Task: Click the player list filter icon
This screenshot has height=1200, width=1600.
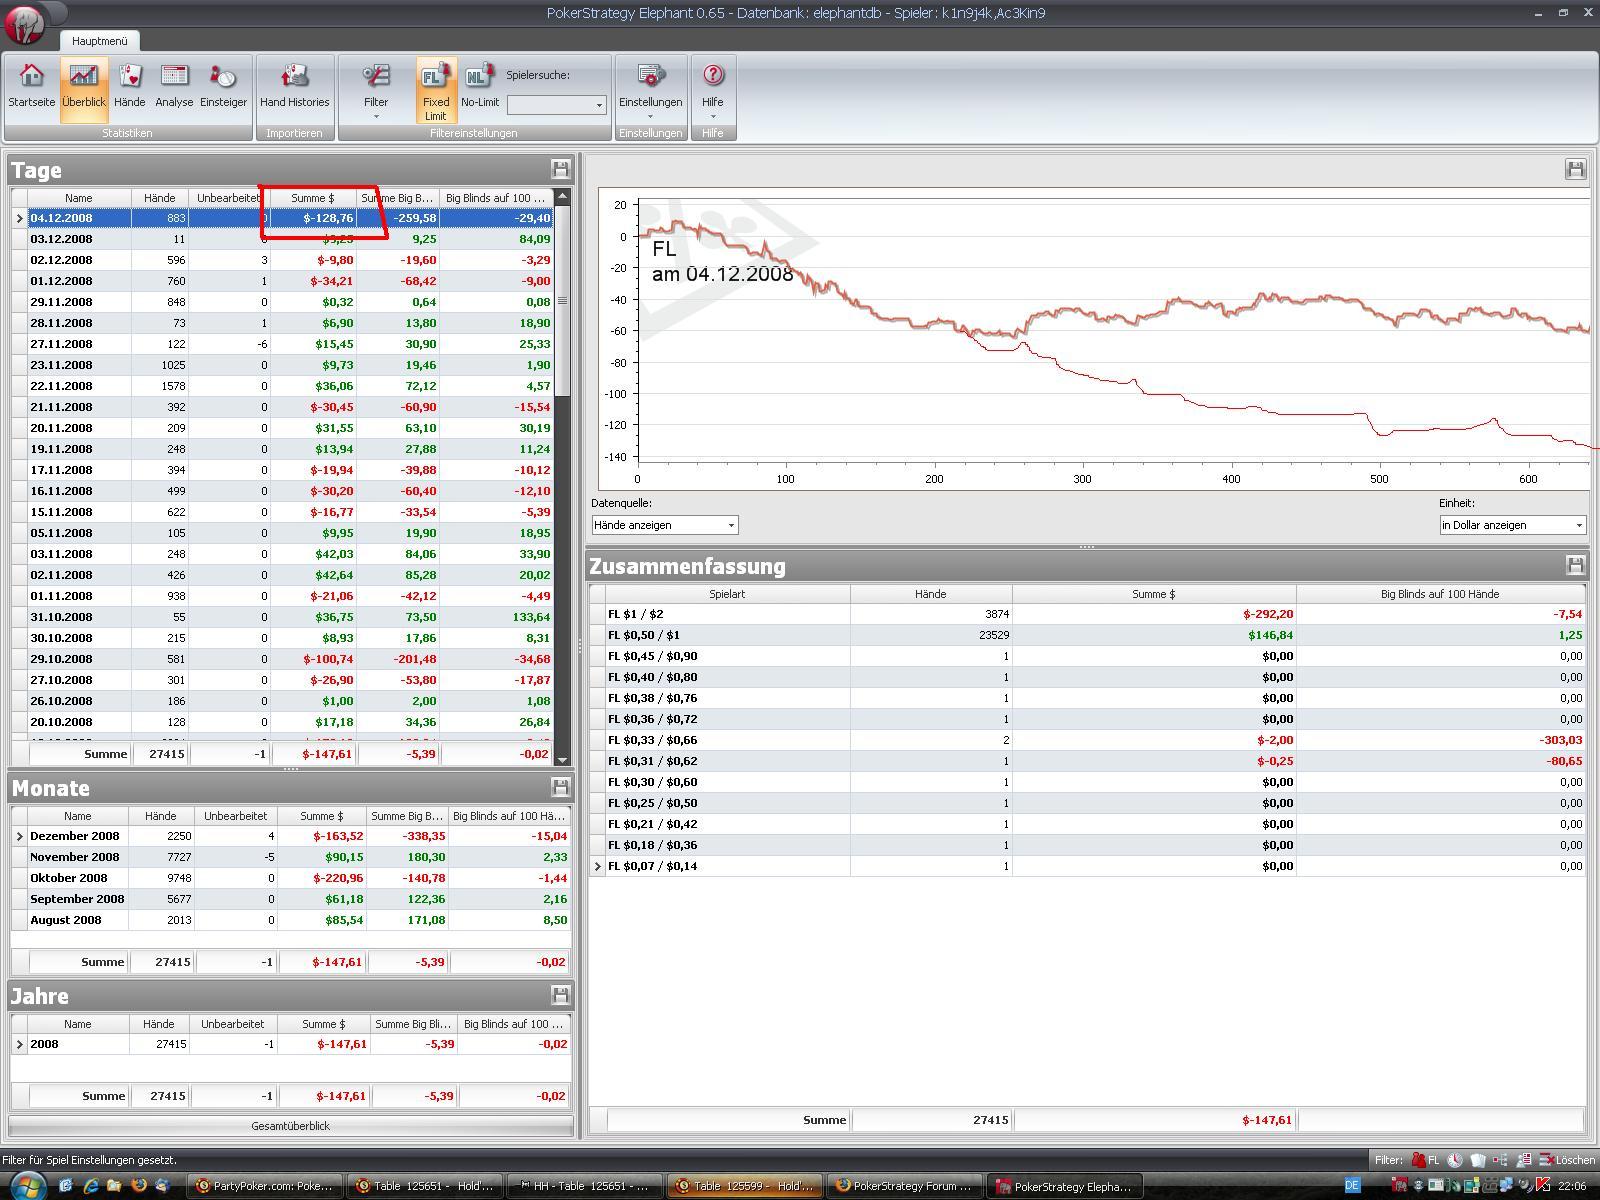Action: 1524,1160
